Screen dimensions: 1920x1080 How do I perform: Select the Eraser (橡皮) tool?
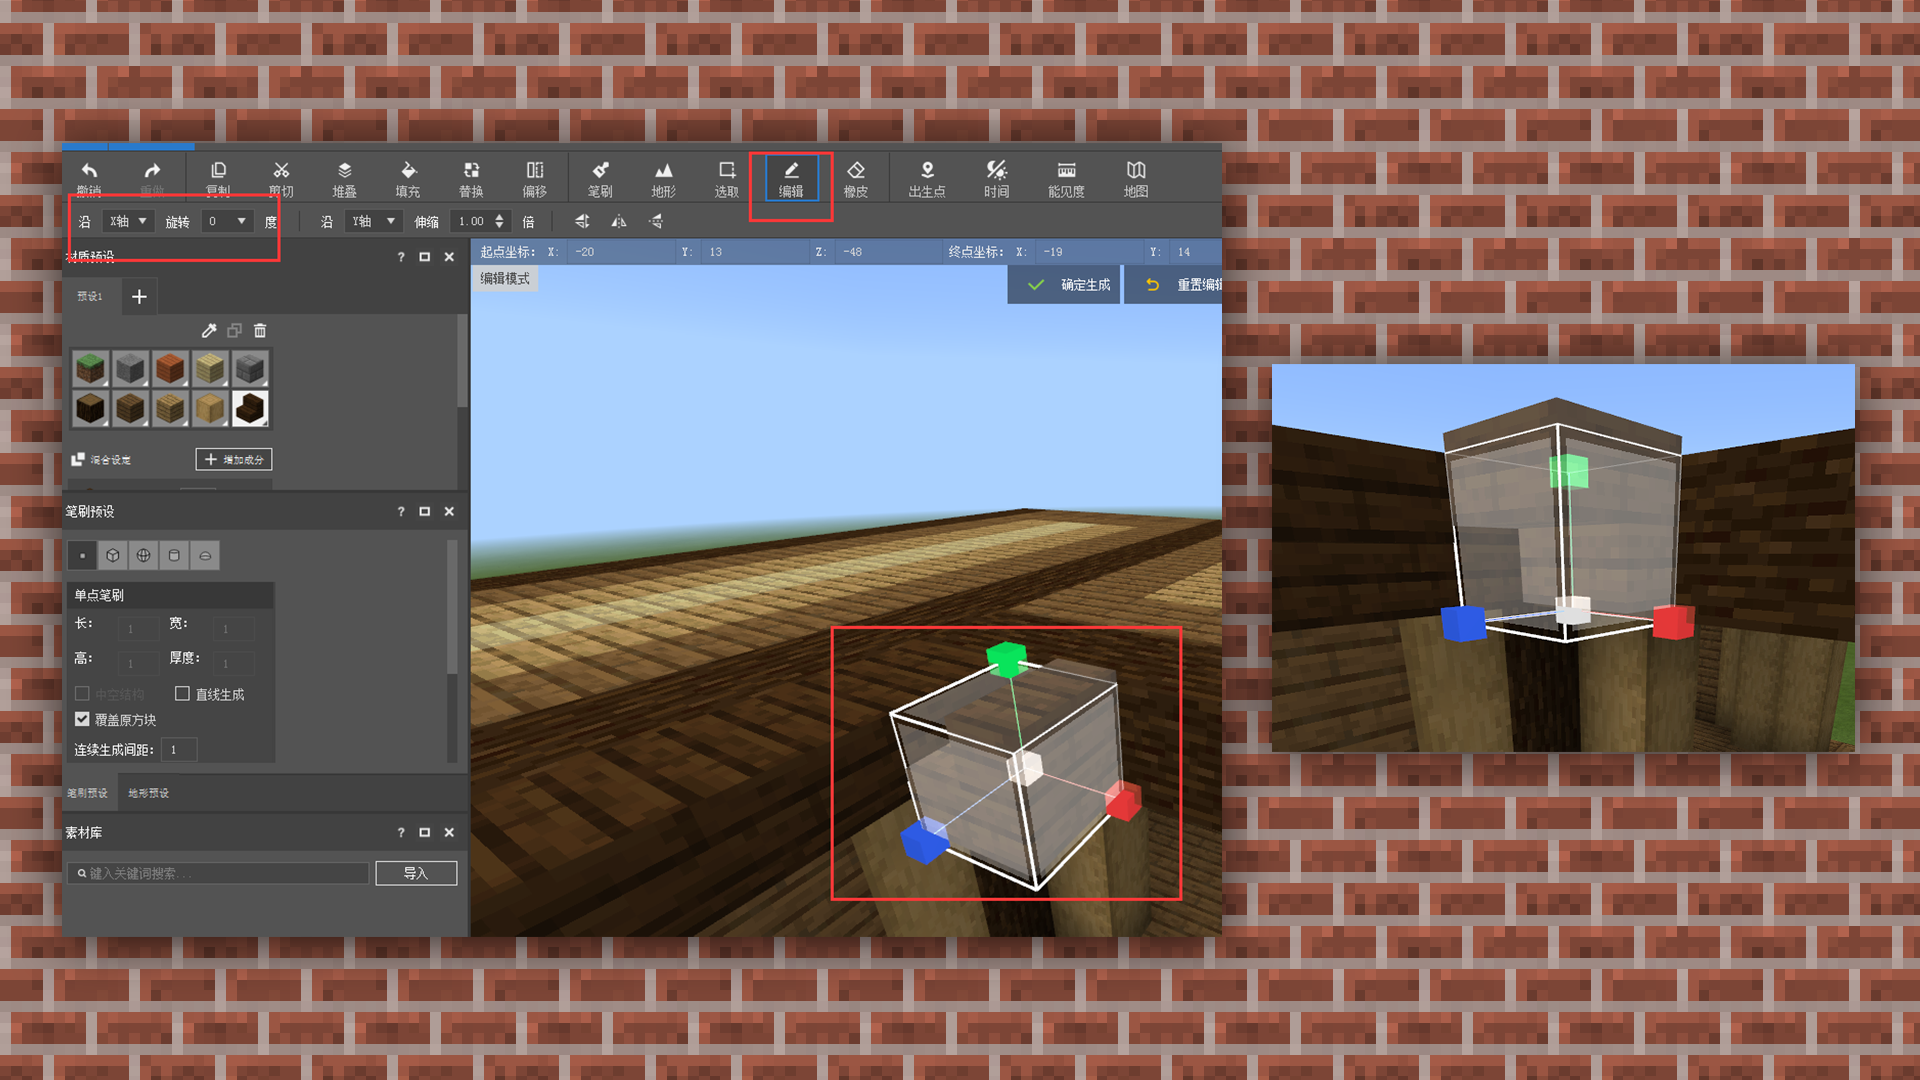[x=855, y=178]
